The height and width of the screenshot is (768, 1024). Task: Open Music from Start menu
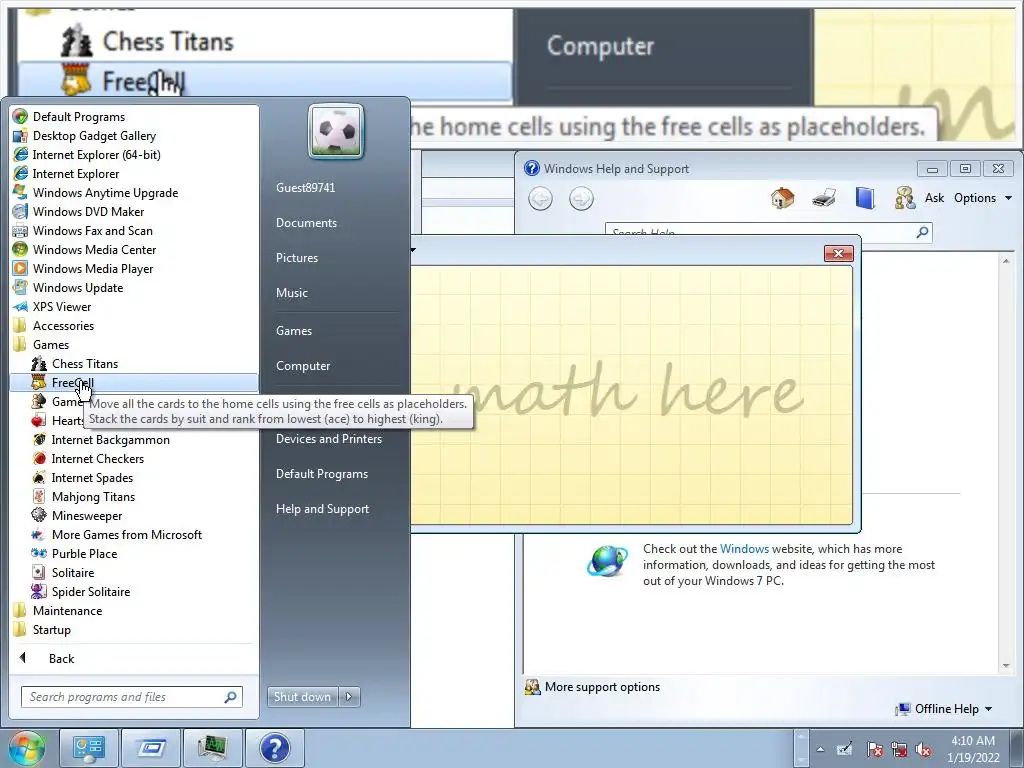coord(291,293)
